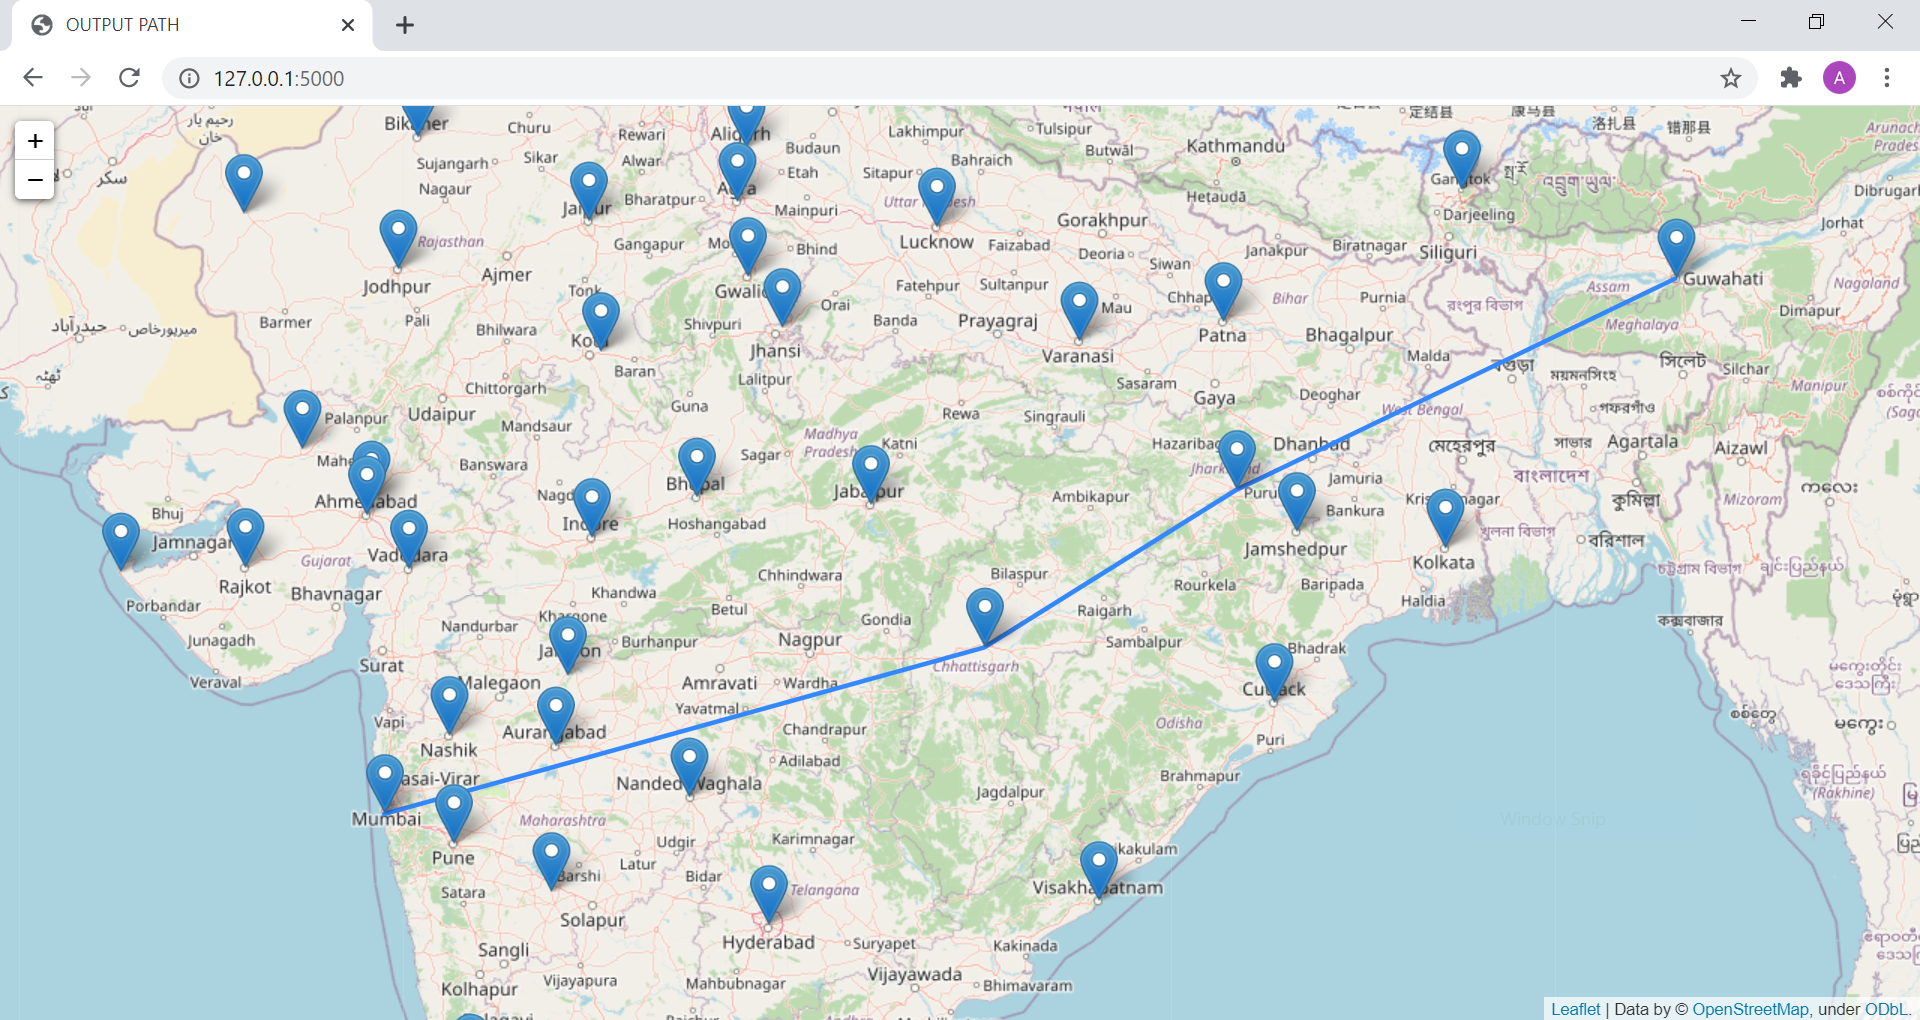Click the map marker at Guwahati

click(x=1676, y=249)
